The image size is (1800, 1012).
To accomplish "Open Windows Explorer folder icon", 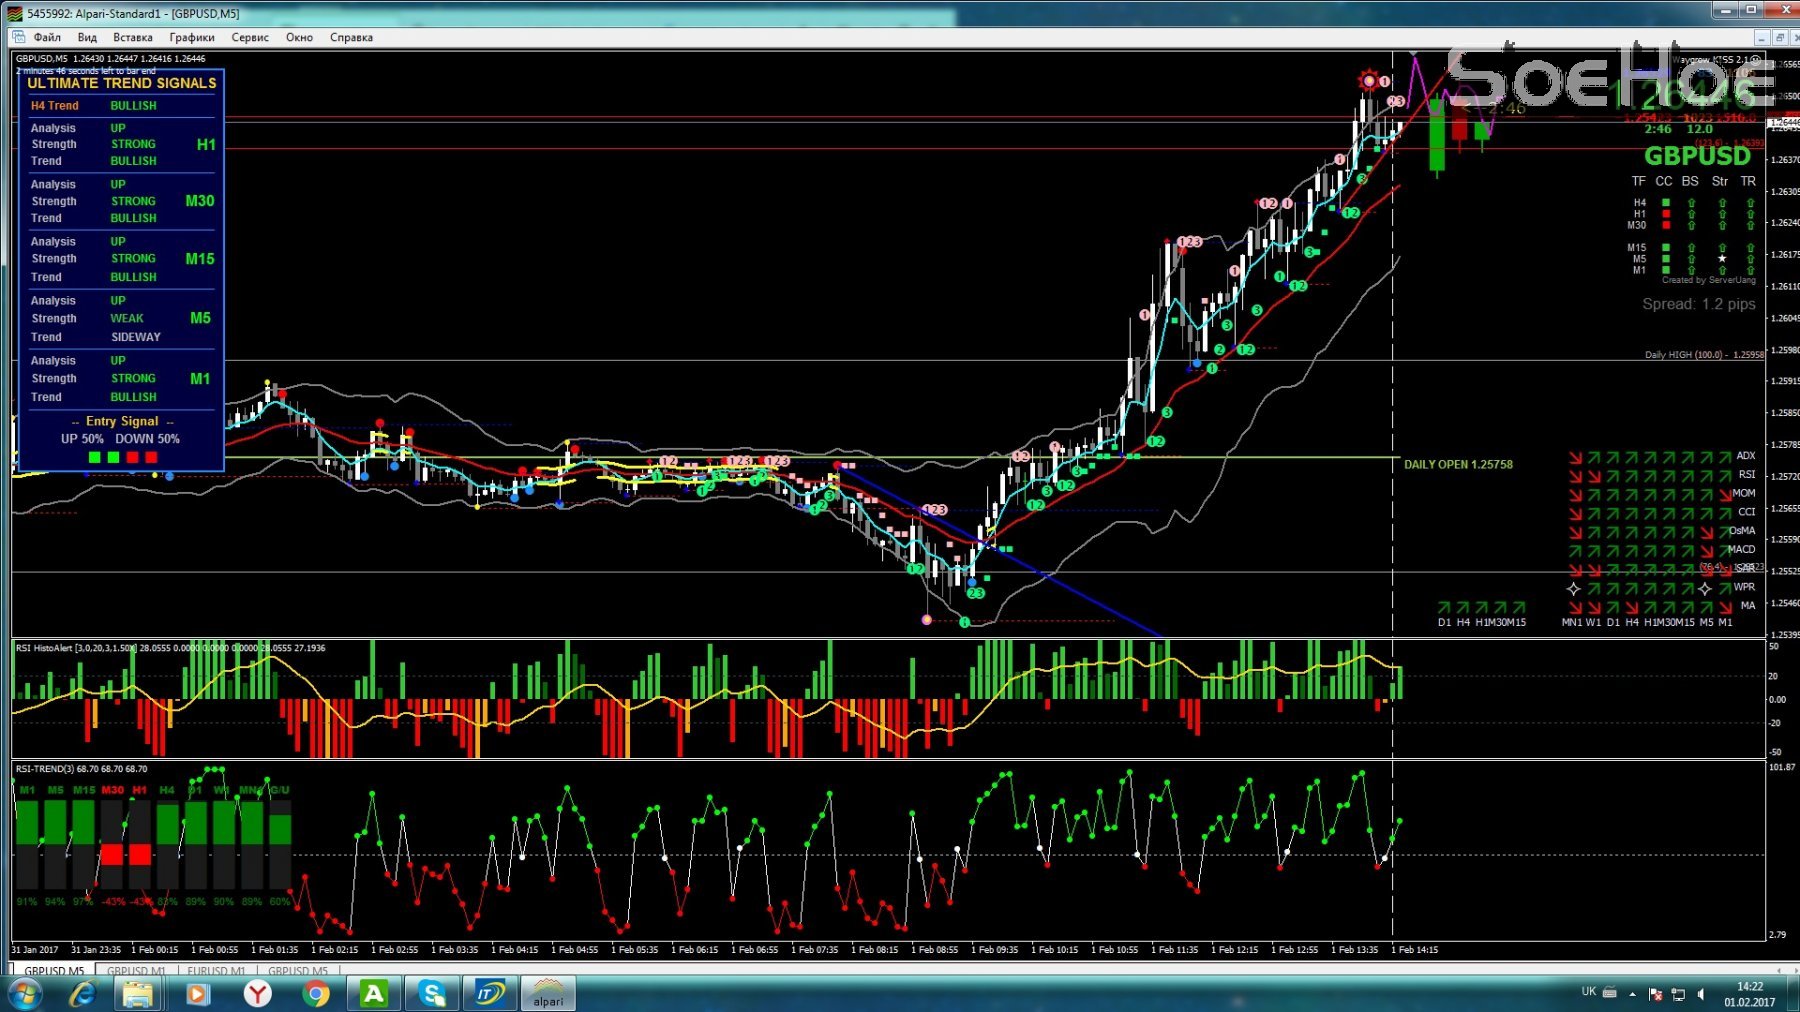I will 138,993.
